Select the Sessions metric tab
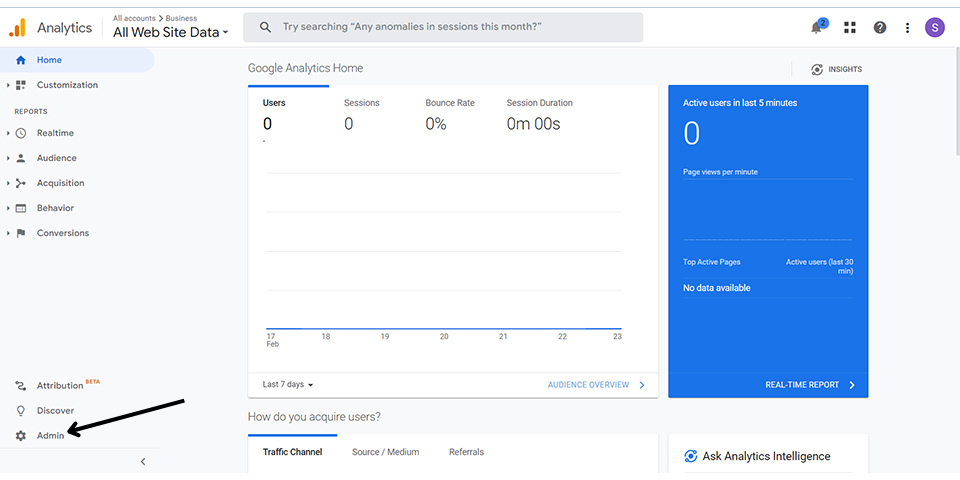 370,116
